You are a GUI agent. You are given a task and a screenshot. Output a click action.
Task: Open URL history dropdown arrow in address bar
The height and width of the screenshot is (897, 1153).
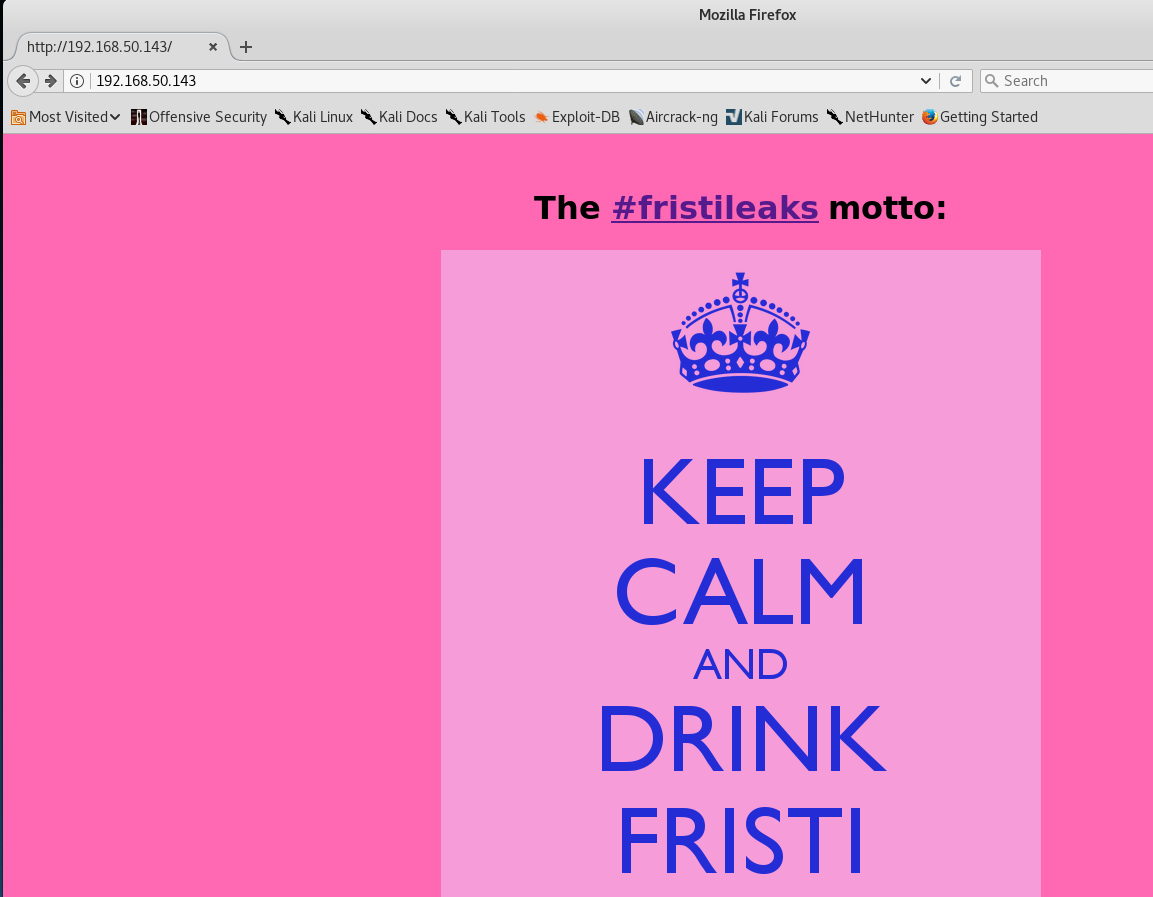coord(926,81)
